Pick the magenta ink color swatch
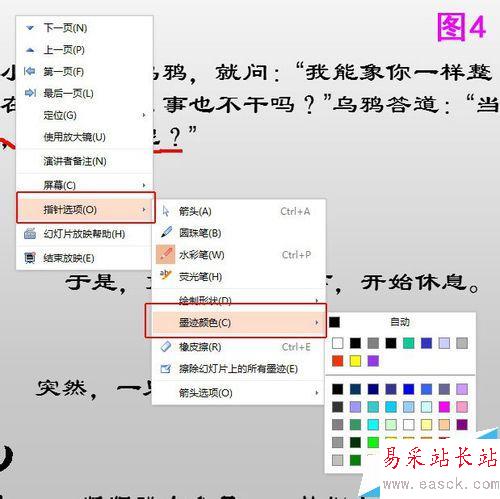The width and height of the screenshot is (500, 499). pos(444,407)
